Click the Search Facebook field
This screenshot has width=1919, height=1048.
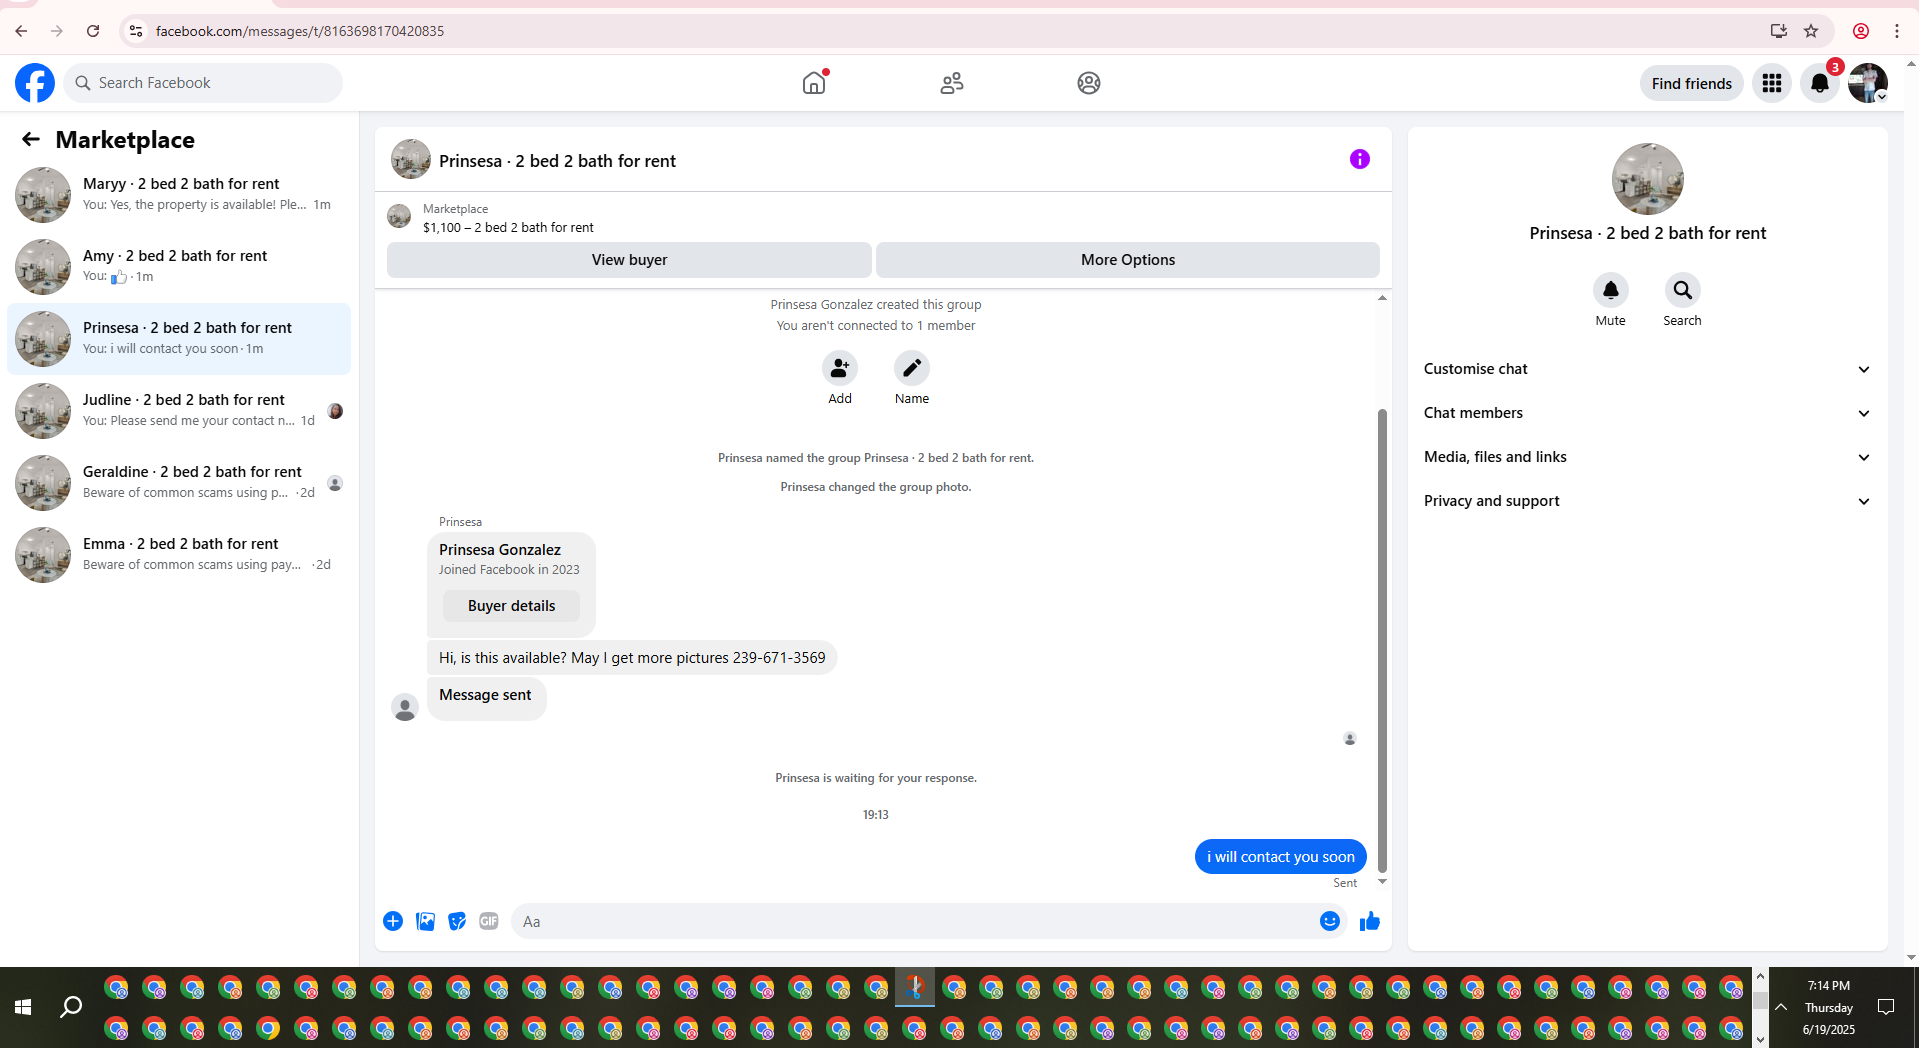(x=203, y=83)
